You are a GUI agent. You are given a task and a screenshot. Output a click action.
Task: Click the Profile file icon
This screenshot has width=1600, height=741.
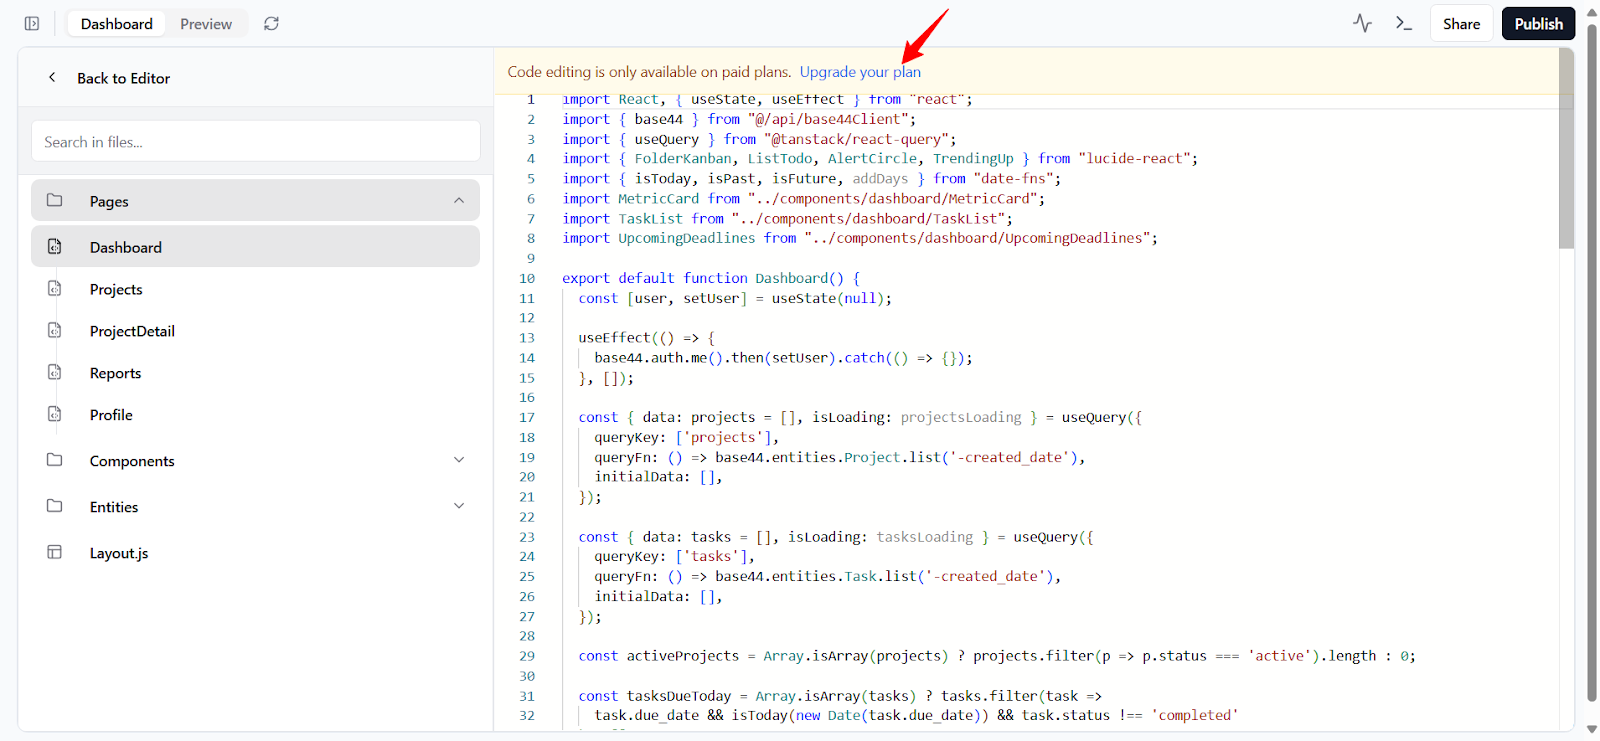tap(55, 414)
